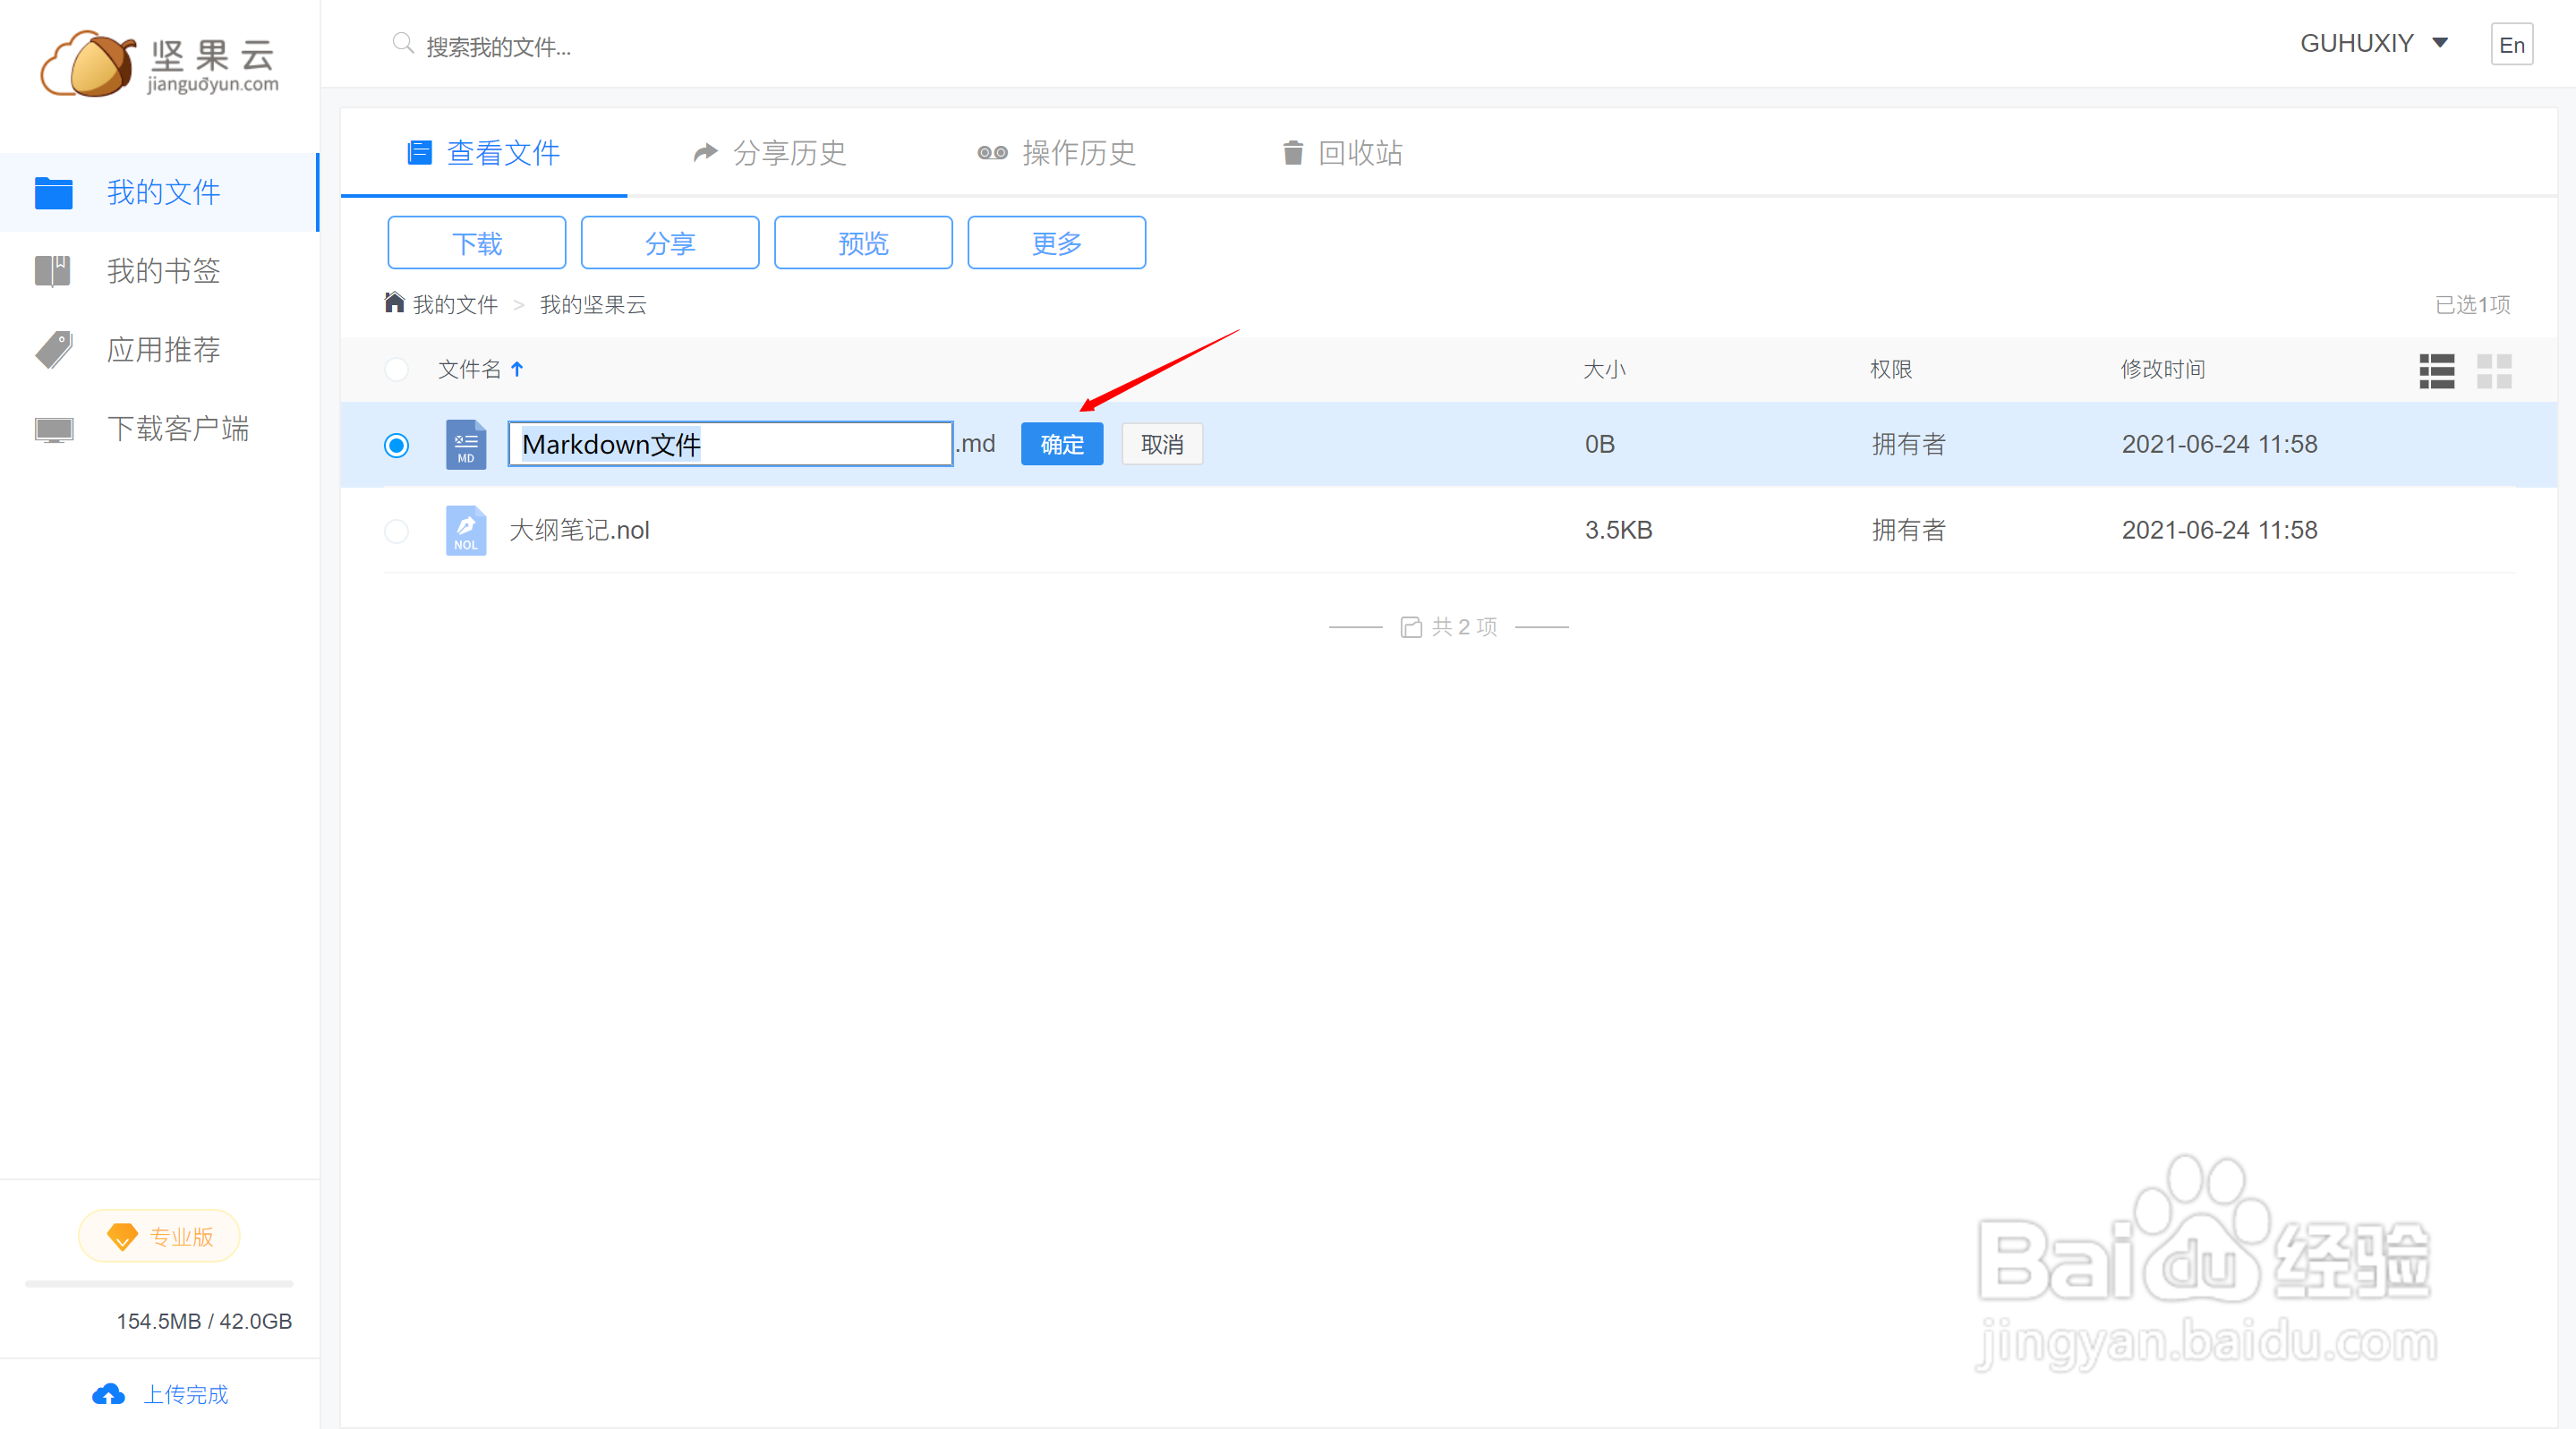Image resolution: width=2576 pixels, height=1429 pixels.
Task: Open the GUHUXIY account dropdown
Action: (2373, 43)
